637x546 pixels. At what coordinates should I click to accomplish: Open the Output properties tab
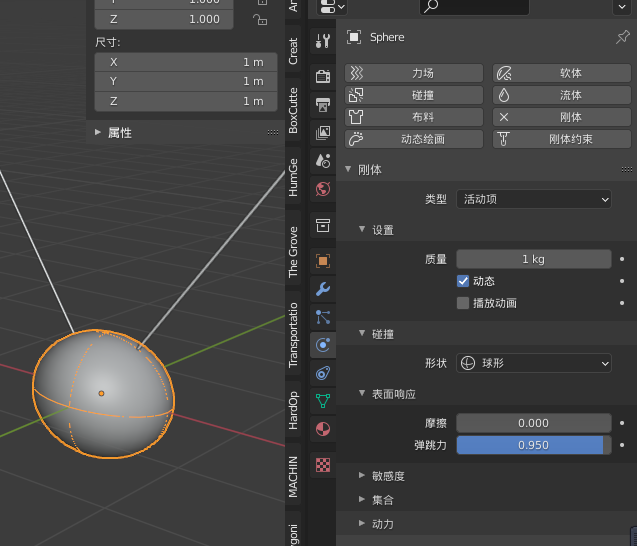323,104
